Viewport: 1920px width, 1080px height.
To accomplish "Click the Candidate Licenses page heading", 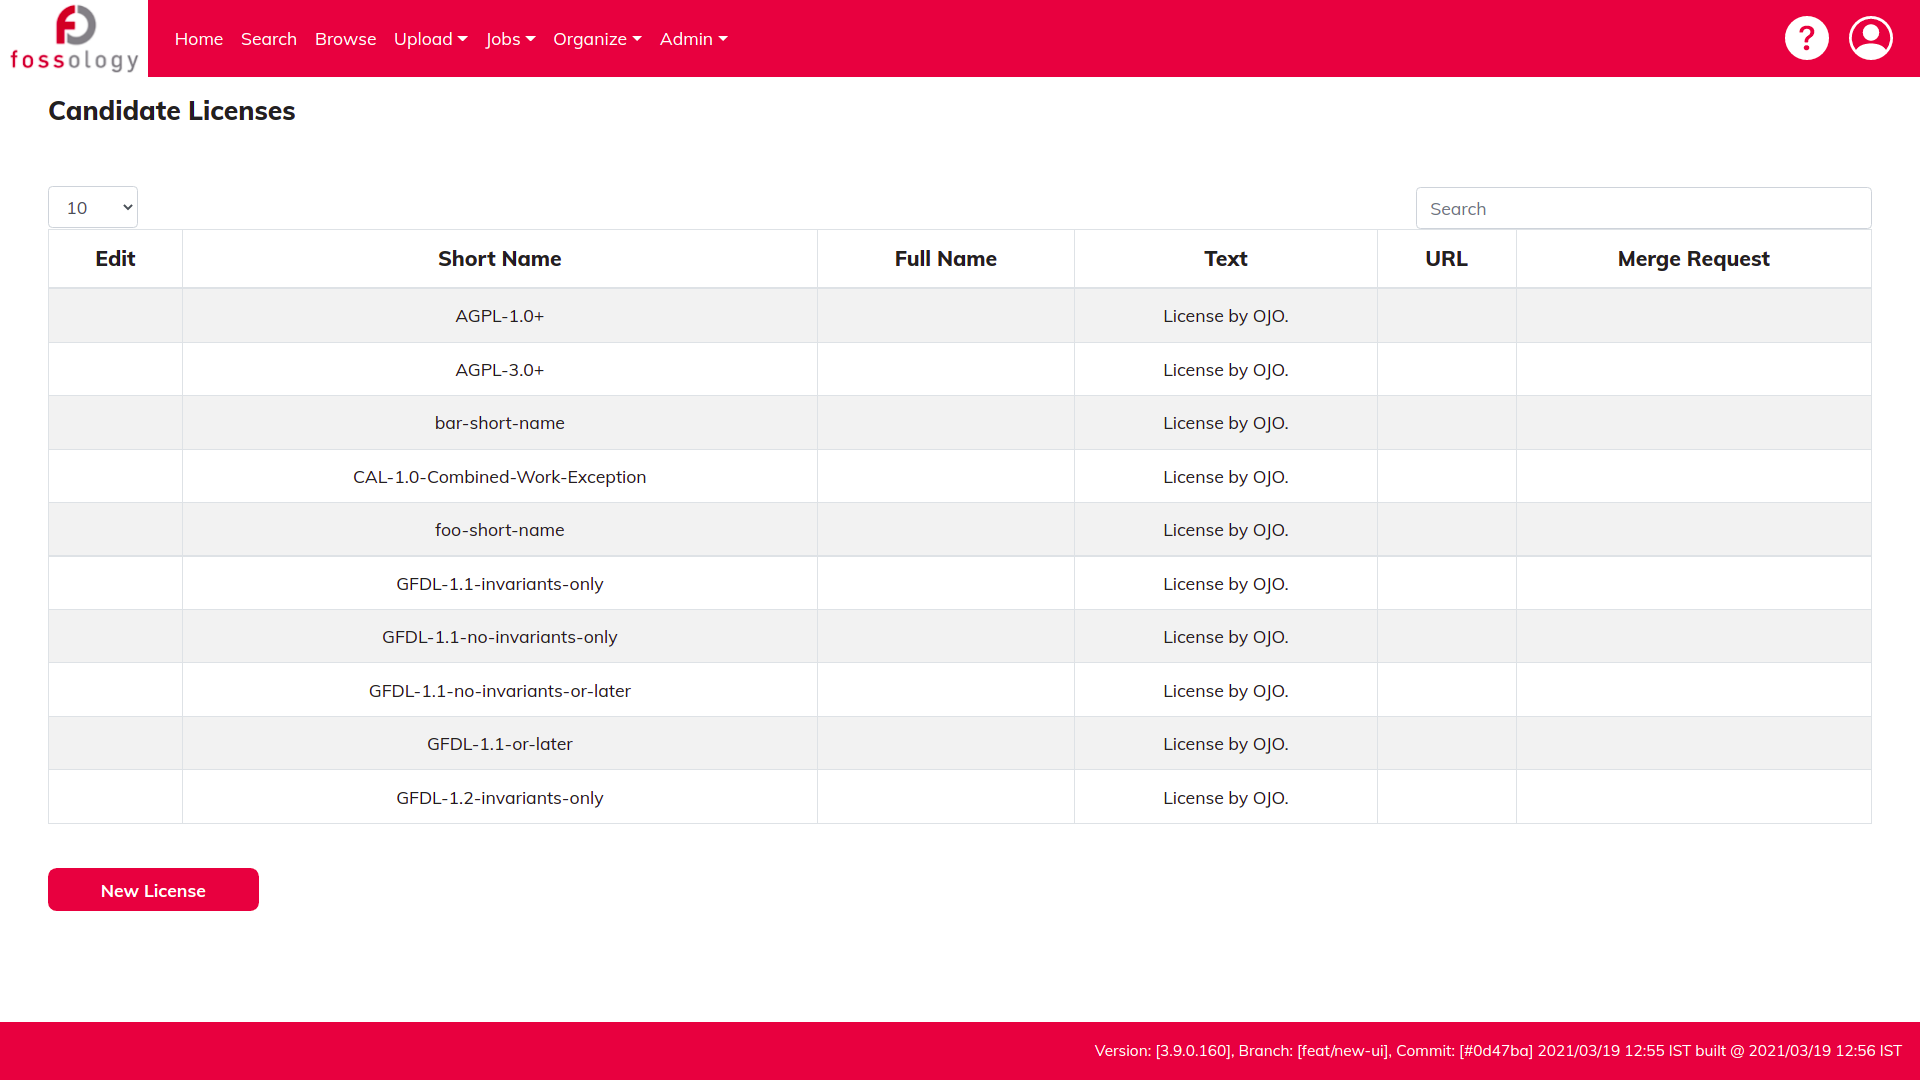I will (172, 111).
